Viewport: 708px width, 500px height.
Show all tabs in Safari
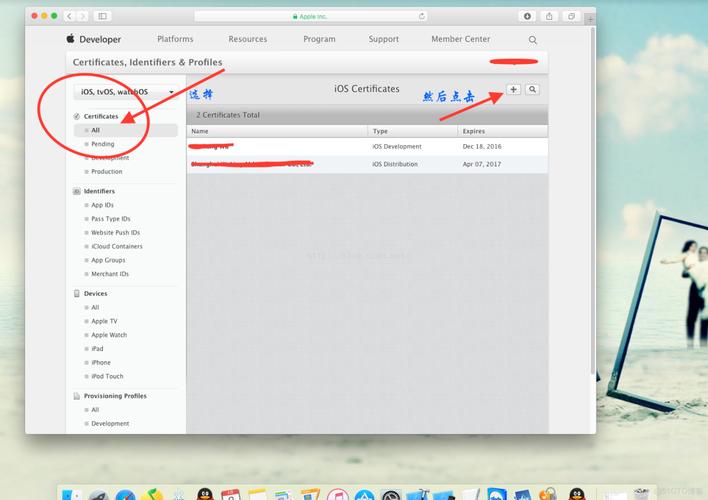571,16
